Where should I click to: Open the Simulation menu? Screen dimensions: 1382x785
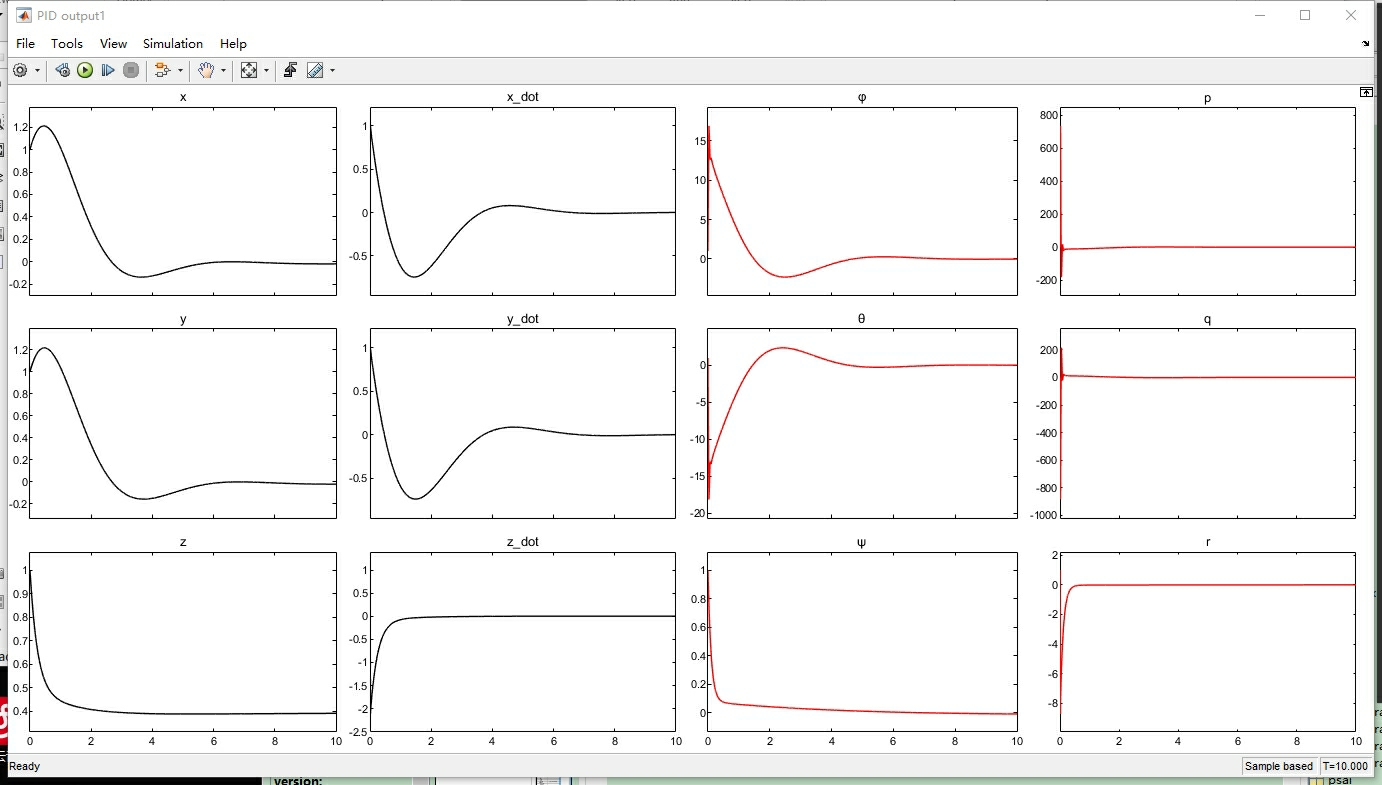pos(172,43)
